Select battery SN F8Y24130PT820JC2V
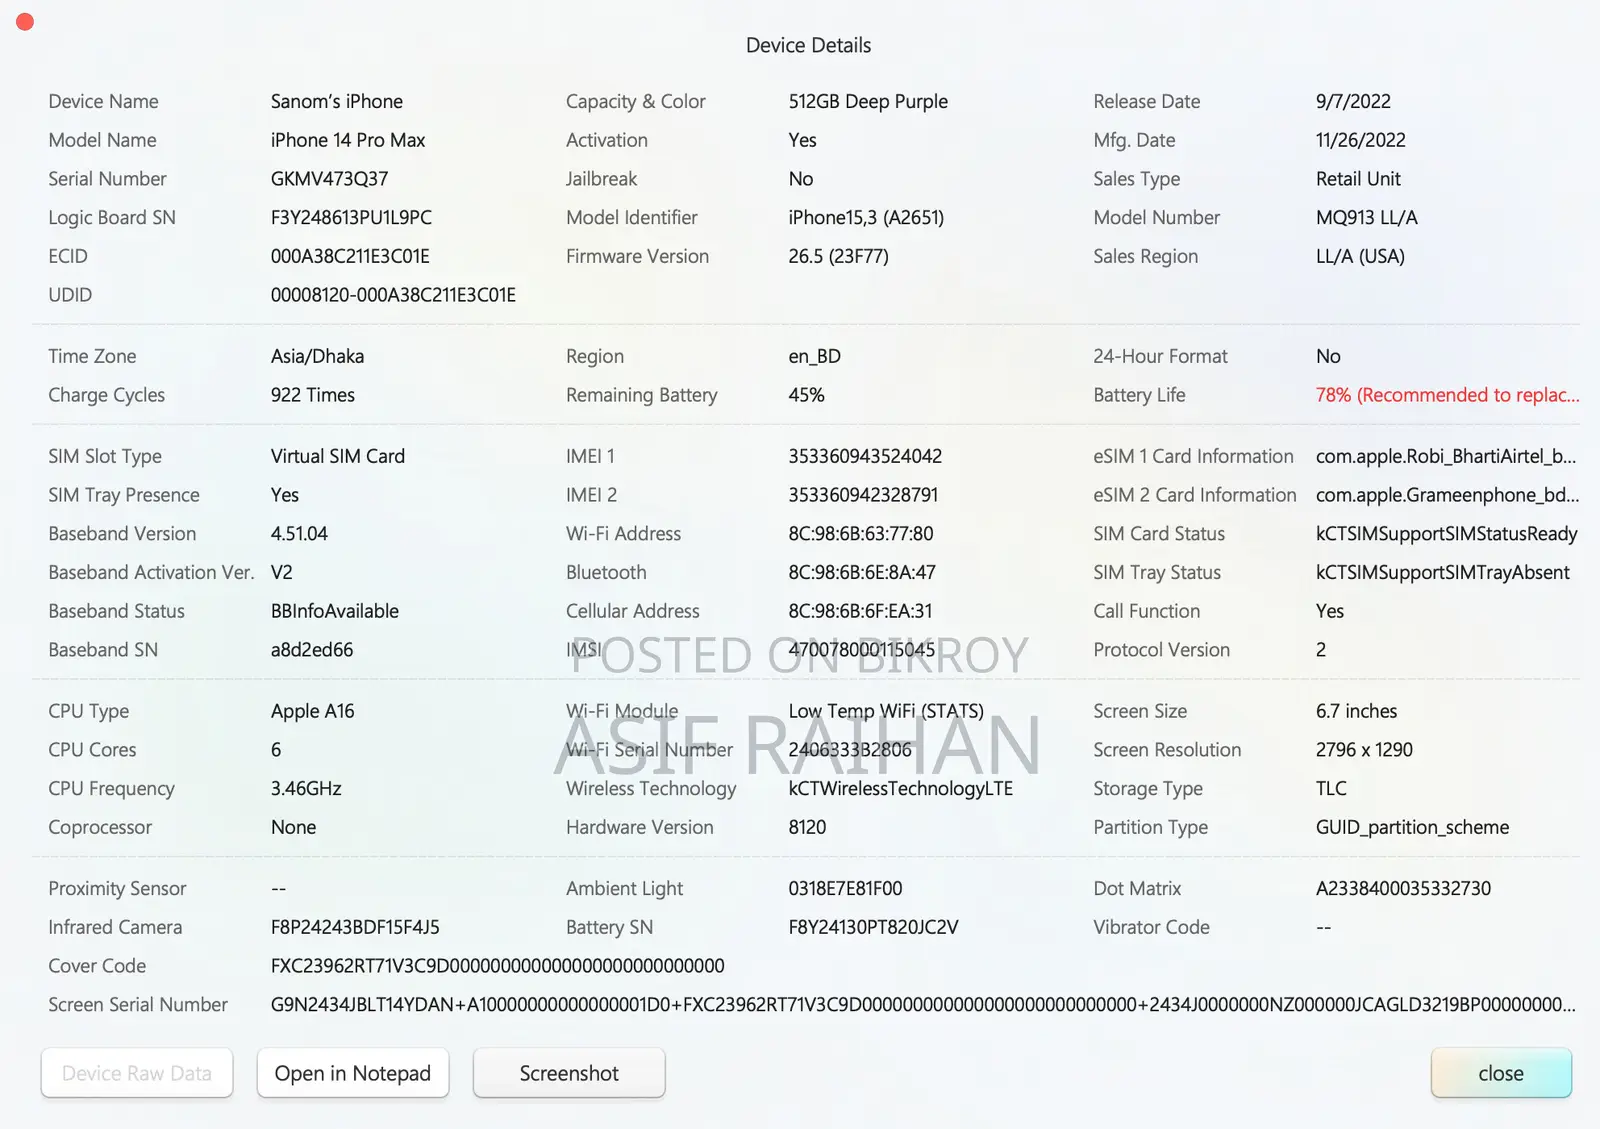This screenshot has height=1129, width=1600. click(x=873, y=927)
